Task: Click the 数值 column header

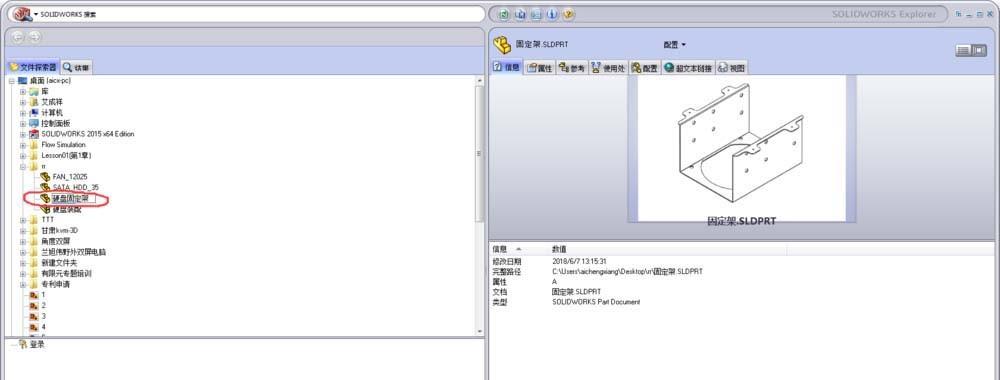Action: pyautogui.click(x=559, y=249)
